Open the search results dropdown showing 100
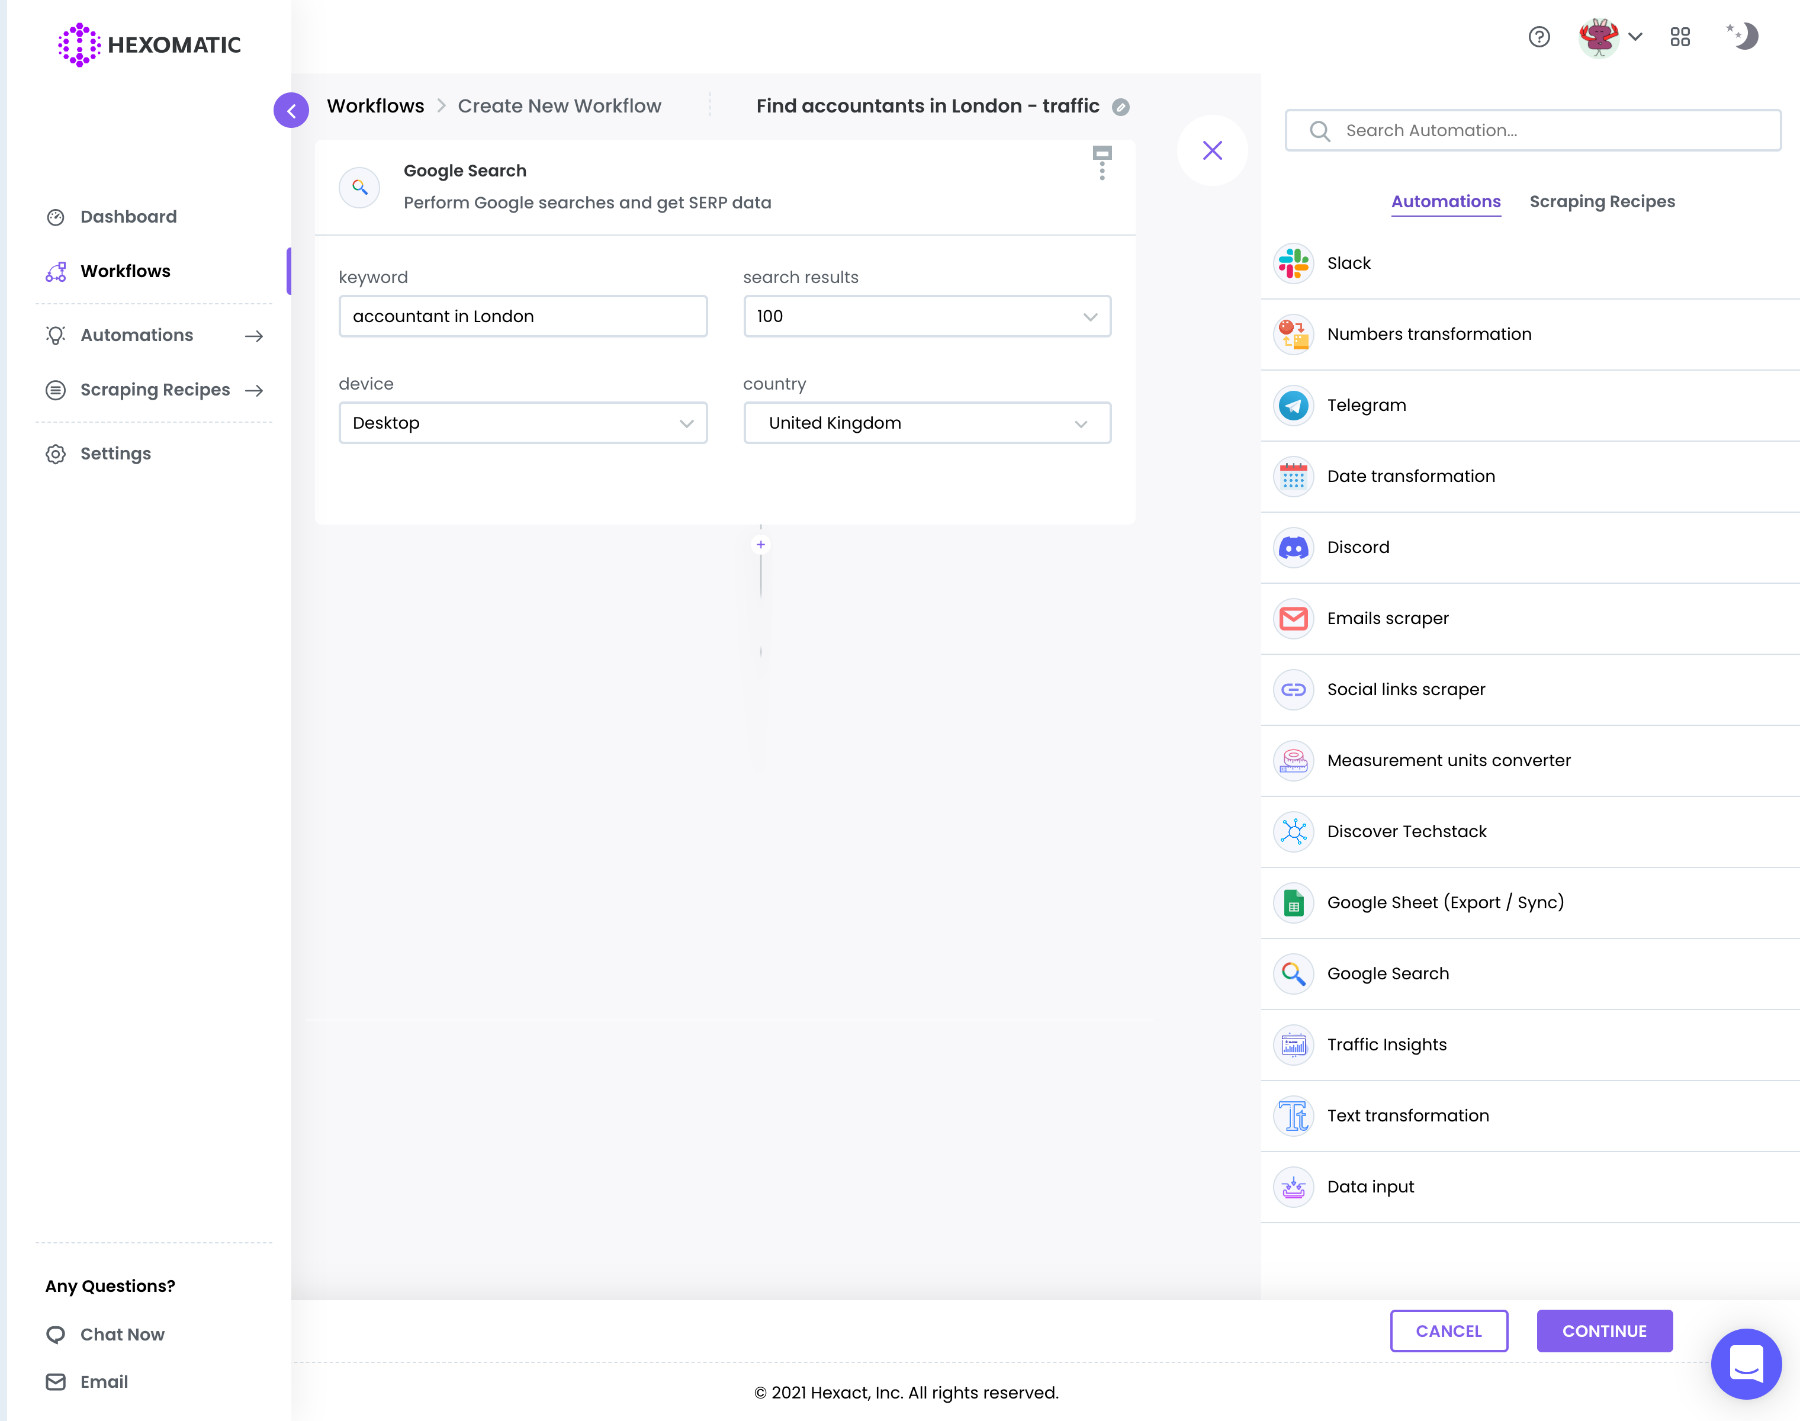The image size is (1800, 1421). click(927, 316)
